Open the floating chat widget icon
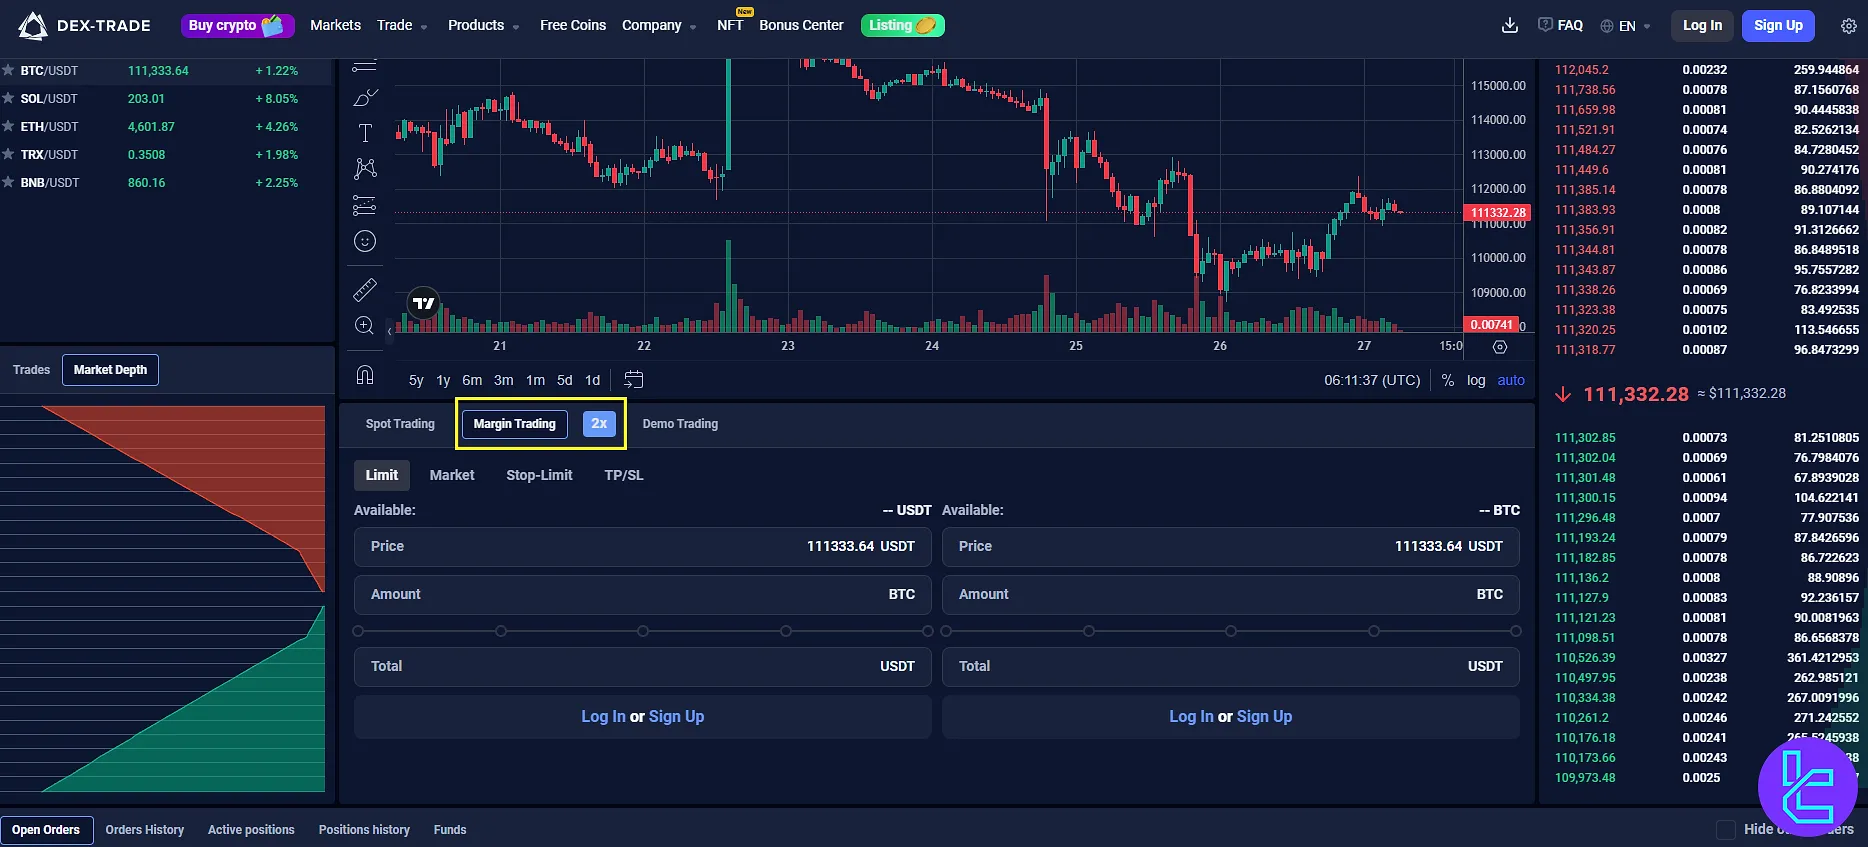The width and height of the screenshot is (1868, 847). [x=1808, y=786]
